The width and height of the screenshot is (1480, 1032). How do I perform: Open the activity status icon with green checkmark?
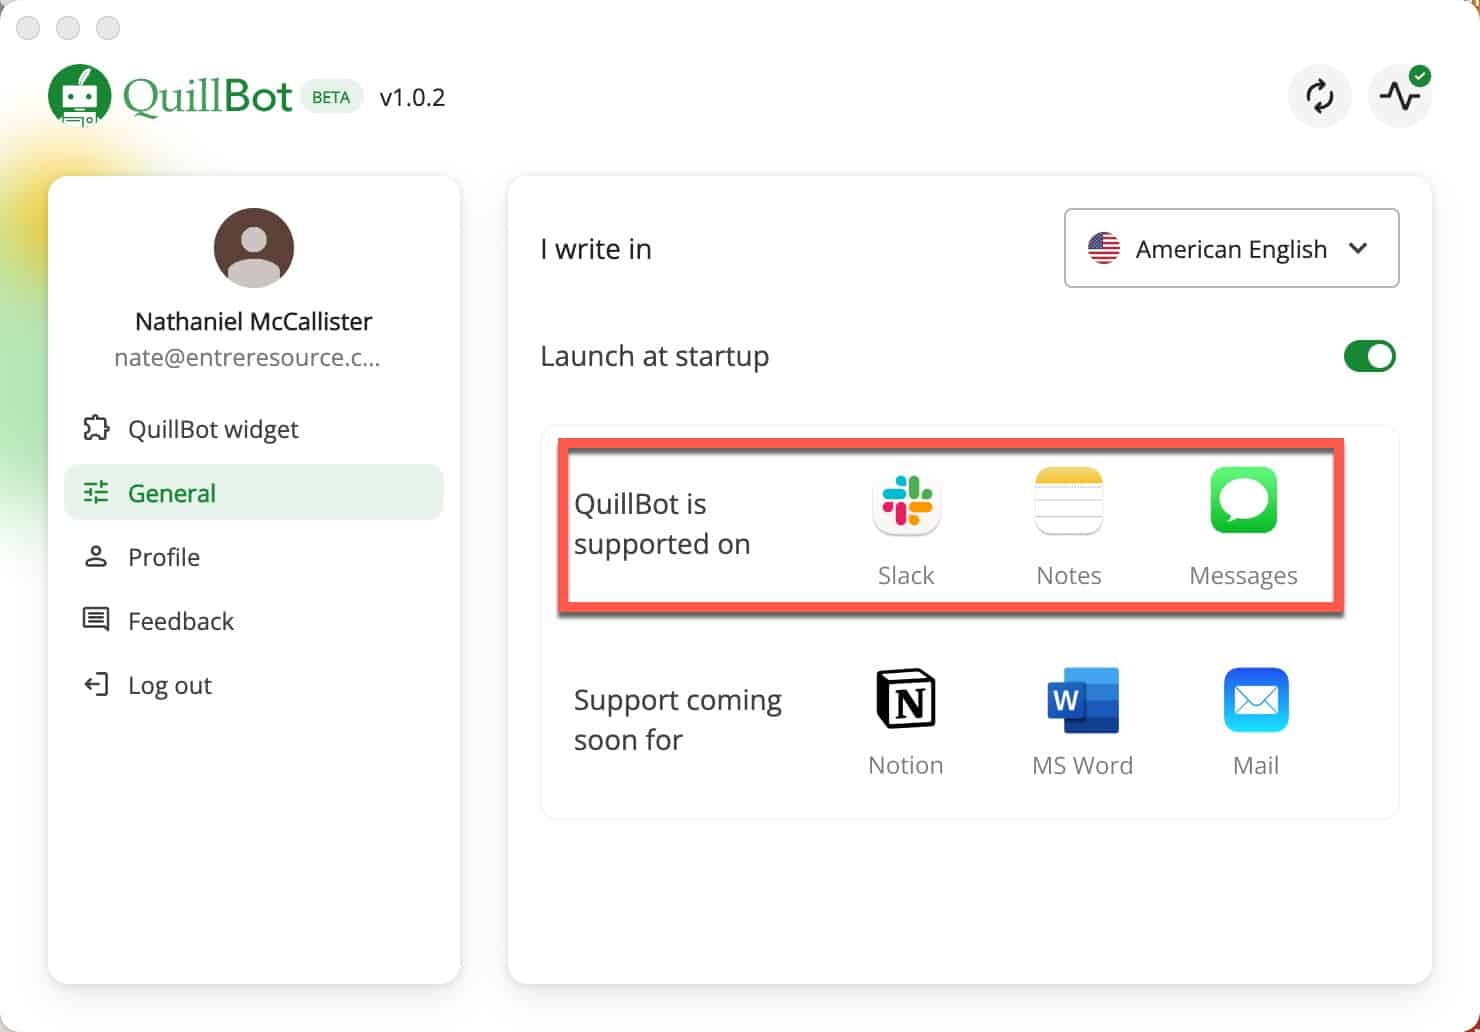coord(1400,96)
